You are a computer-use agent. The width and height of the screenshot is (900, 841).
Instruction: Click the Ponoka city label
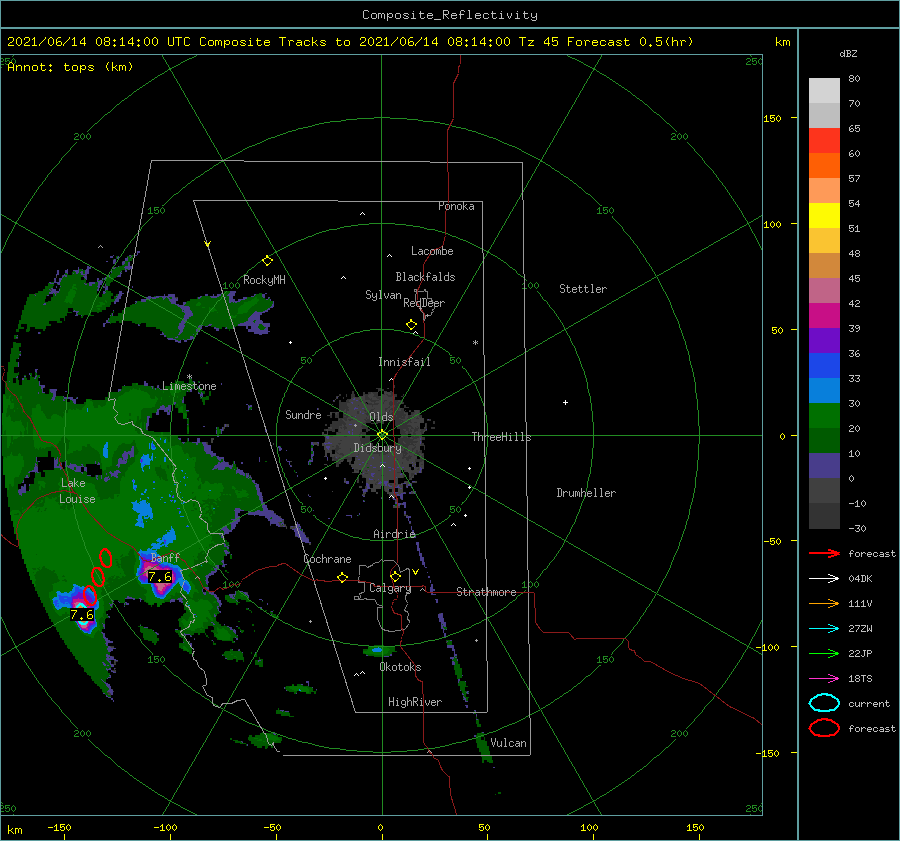click(456, 206)
